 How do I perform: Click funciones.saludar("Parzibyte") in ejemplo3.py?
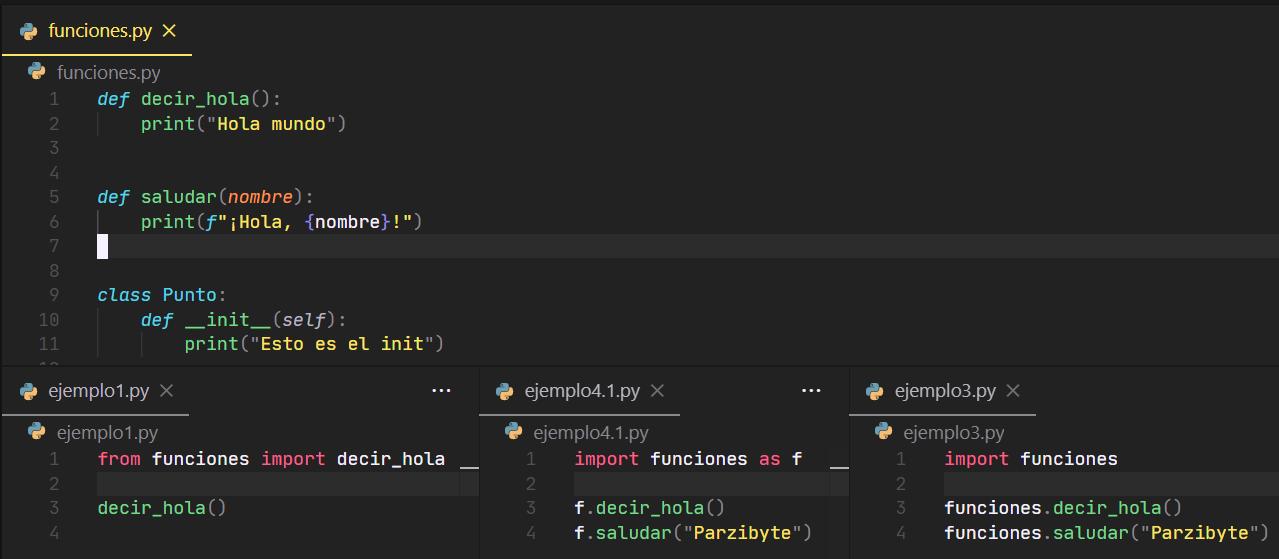point(1106,533)
